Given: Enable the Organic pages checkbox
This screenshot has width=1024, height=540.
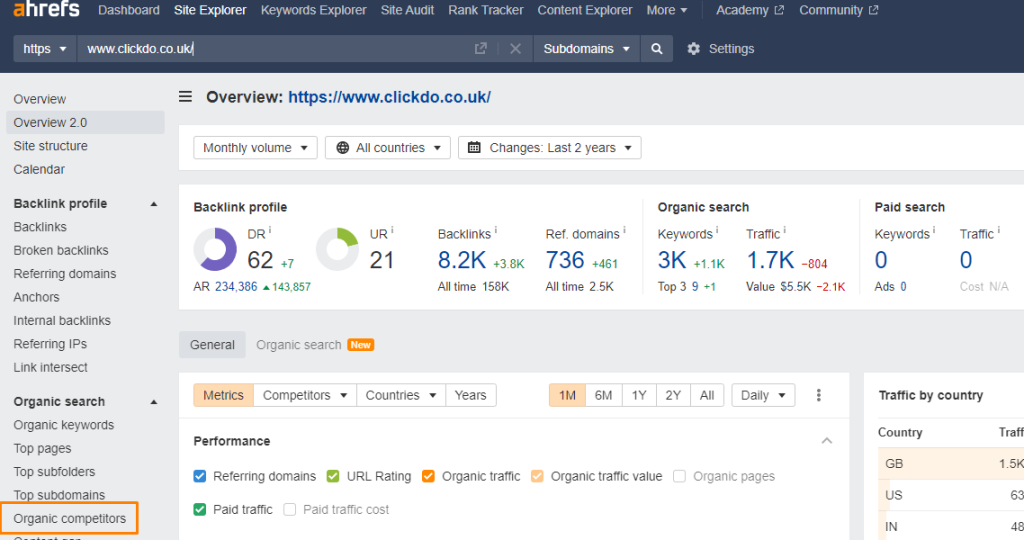Looking at the screenshot, I should point(680,476).
